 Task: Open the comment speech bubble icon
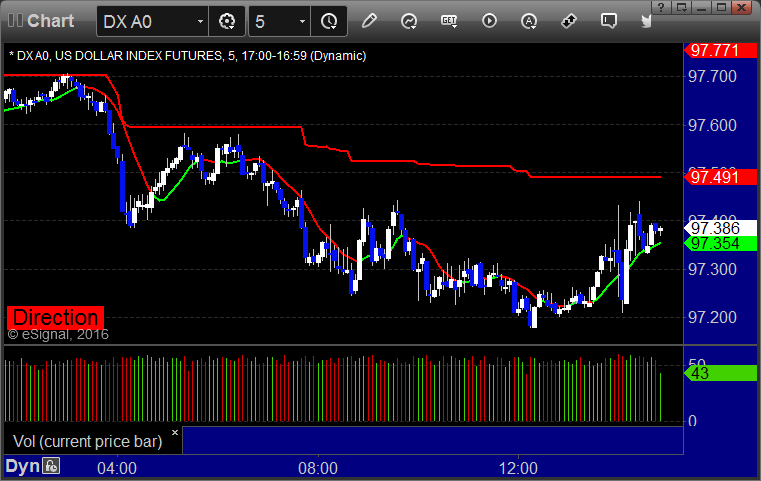point(609,21)
